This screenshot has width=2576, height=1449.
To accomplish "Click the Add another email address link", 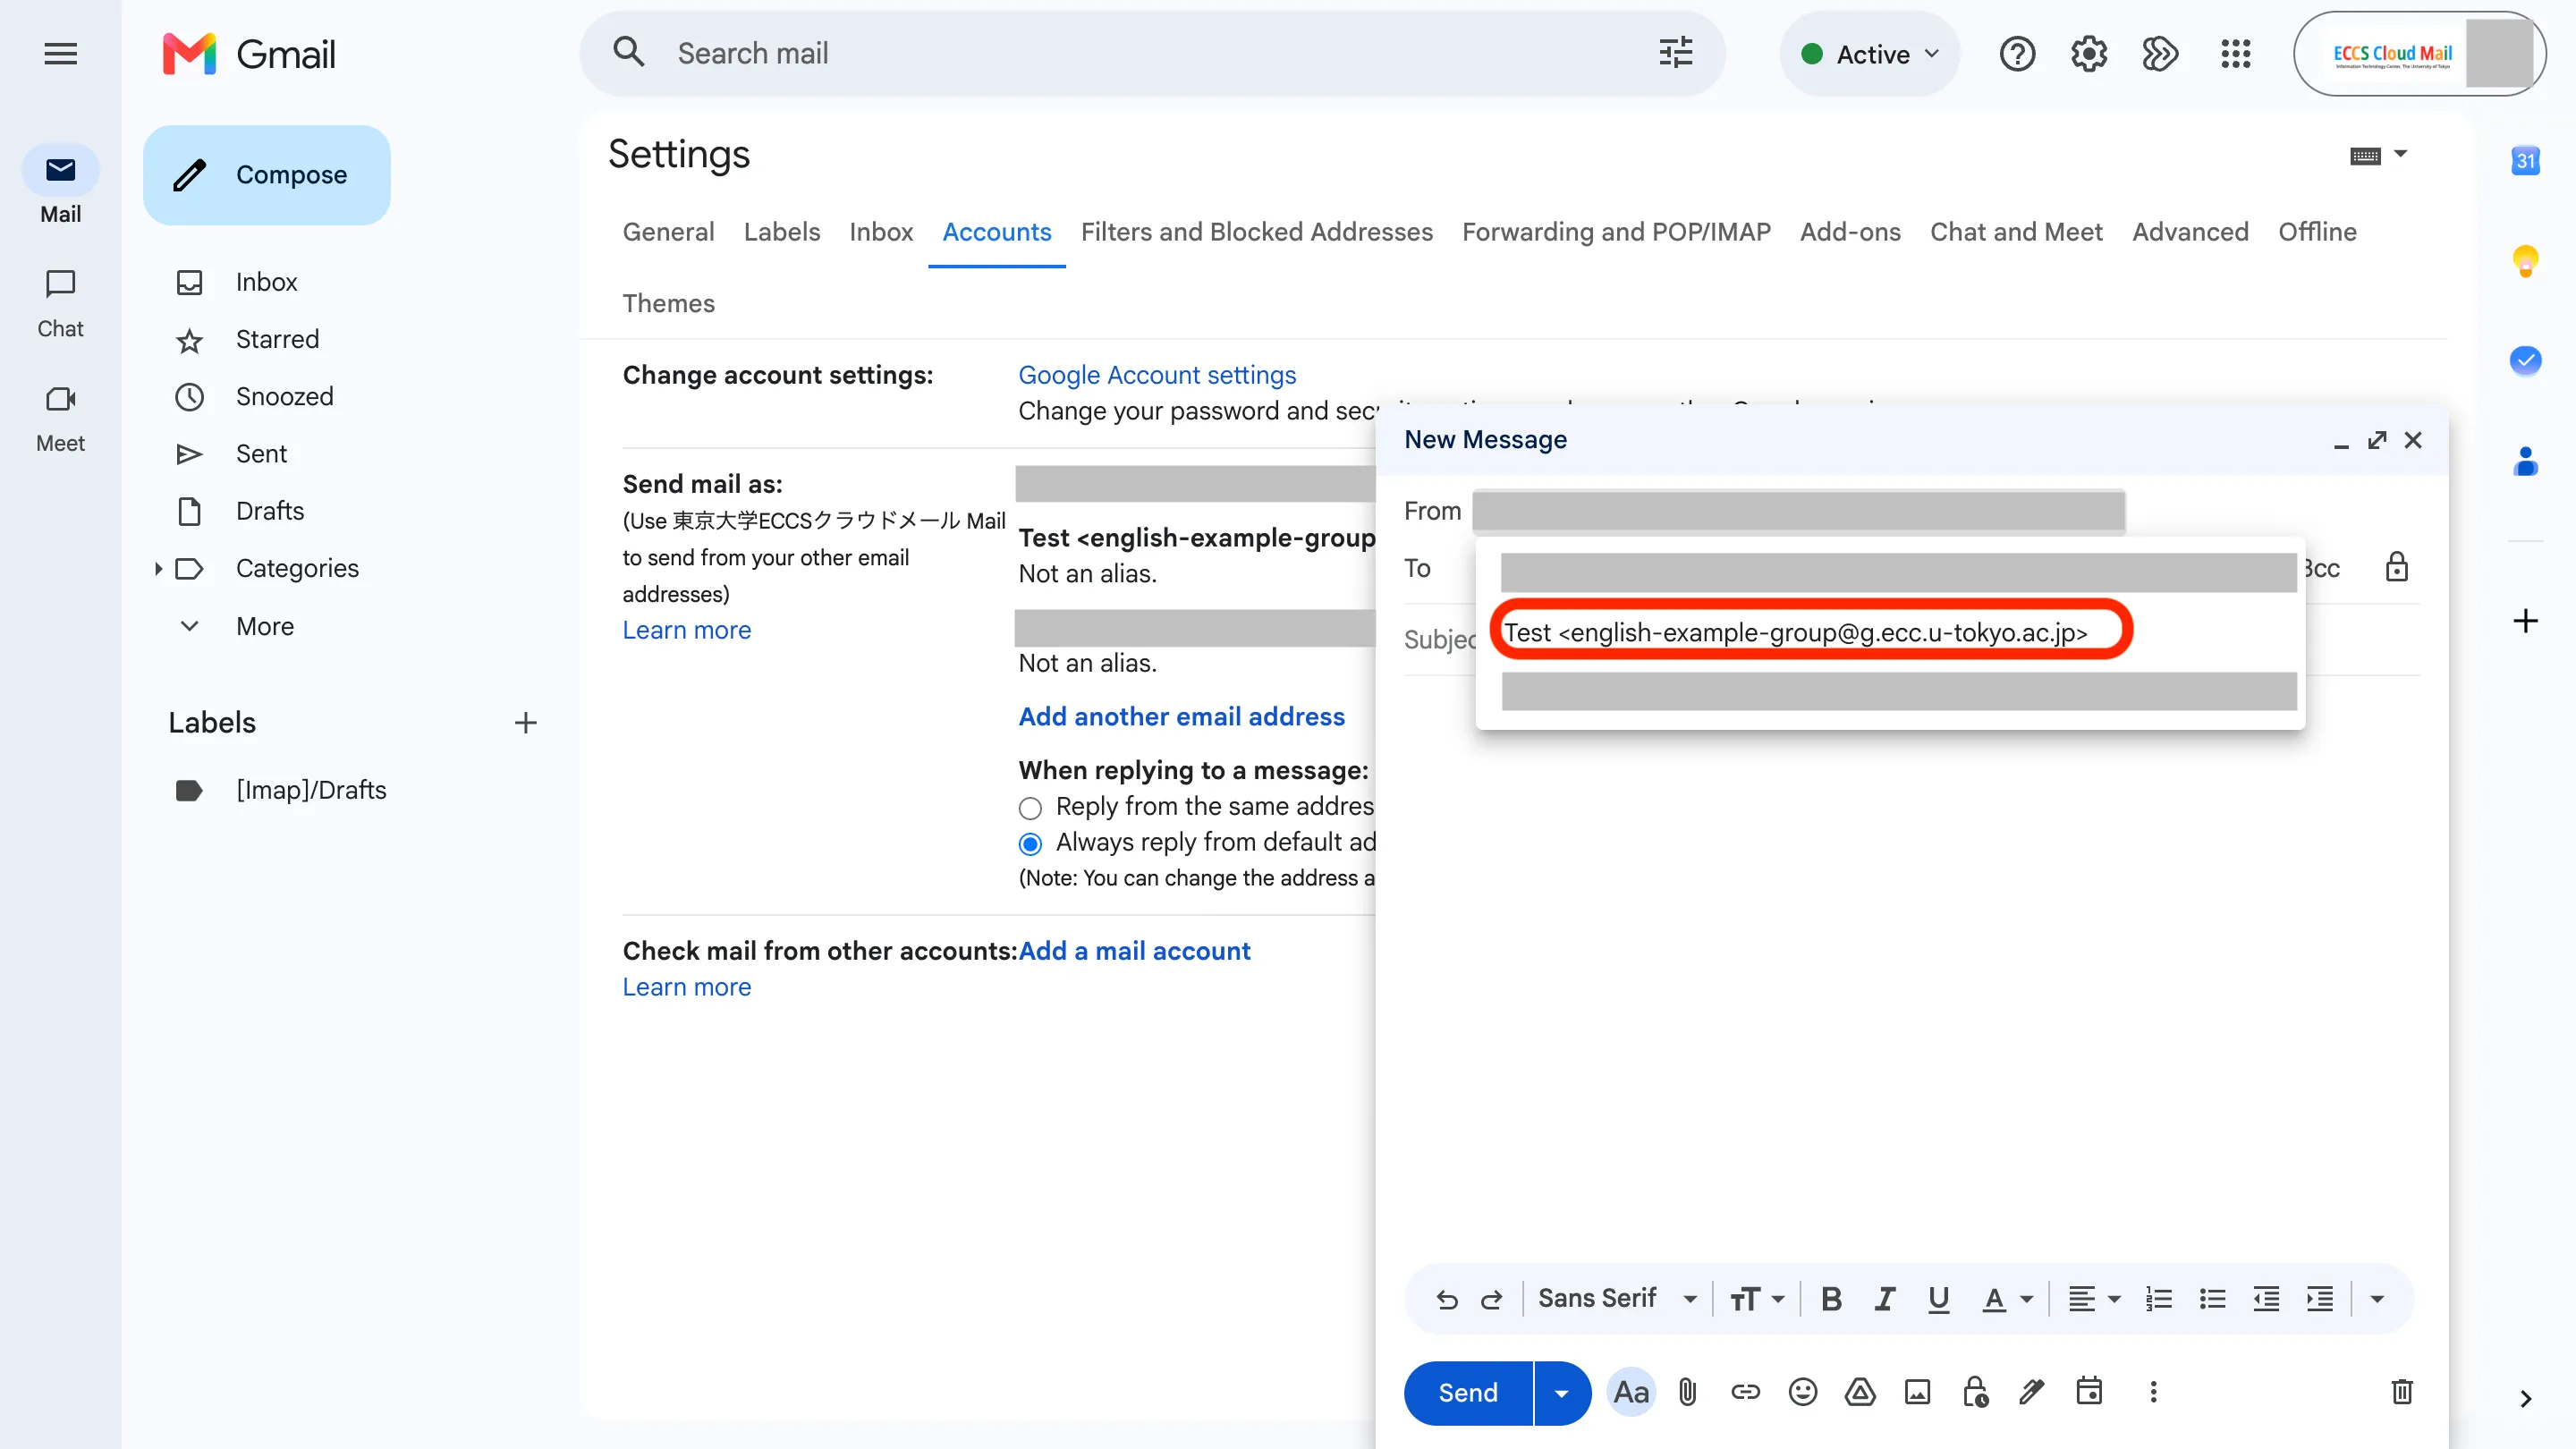I will (x=1181, y=716).
